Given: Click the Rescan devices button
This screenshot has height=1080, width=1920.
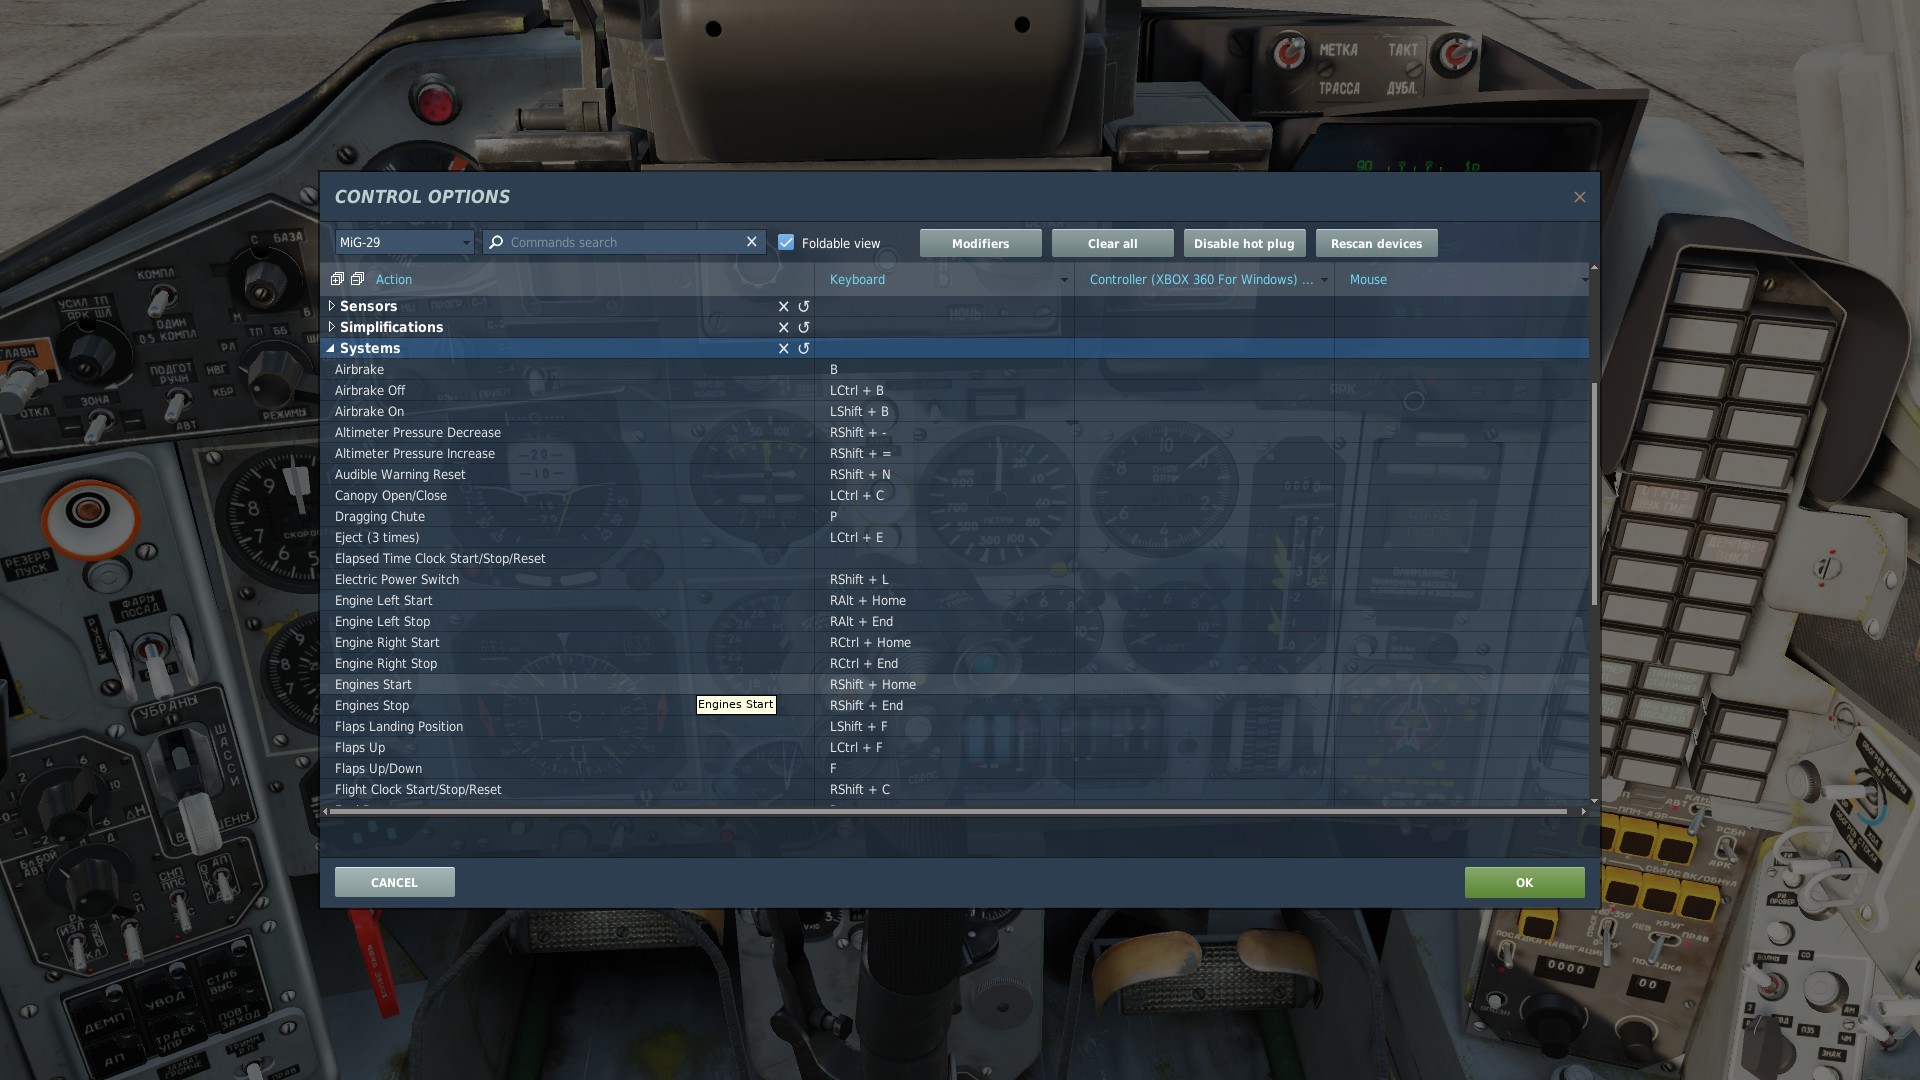Looking at the screenshot, I should tap(1377, 243).
